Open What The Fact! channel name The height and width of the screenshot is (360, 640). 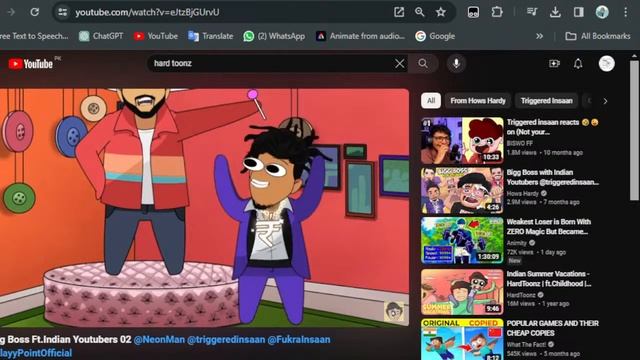point(527,344)
